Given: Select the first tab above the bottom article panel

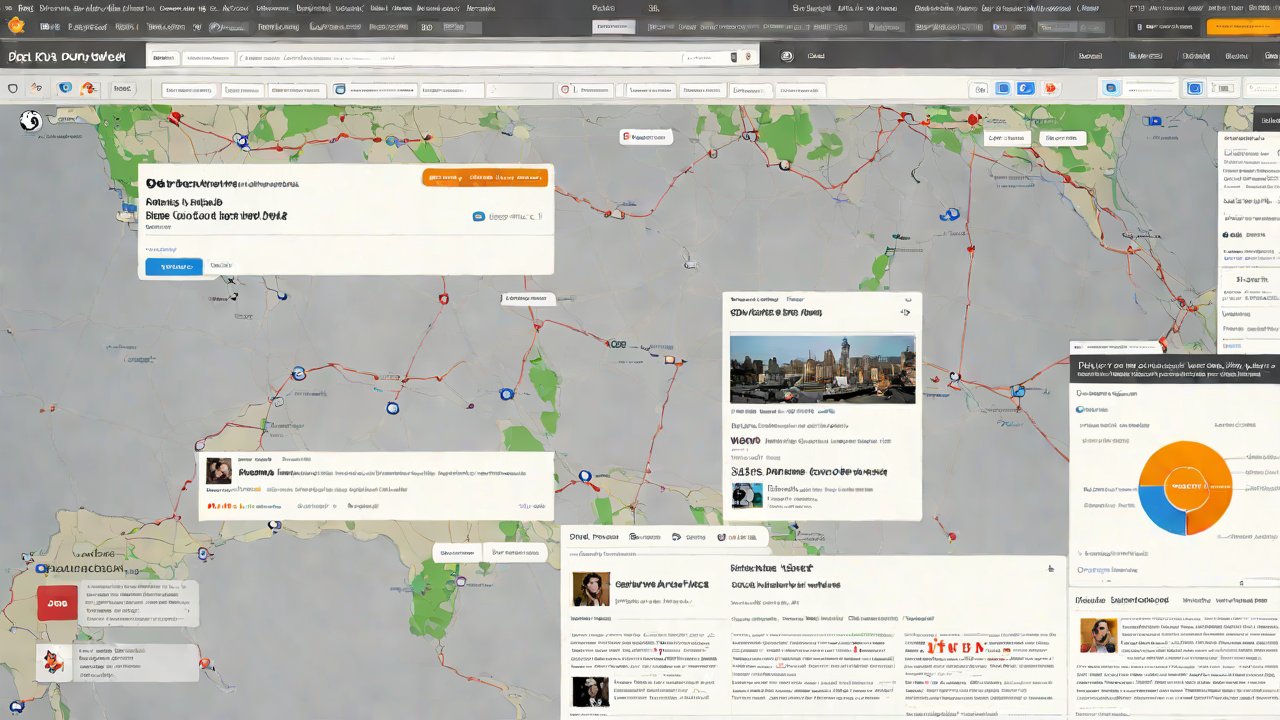Looking at the screenshot, I should [x=594, y=537].
